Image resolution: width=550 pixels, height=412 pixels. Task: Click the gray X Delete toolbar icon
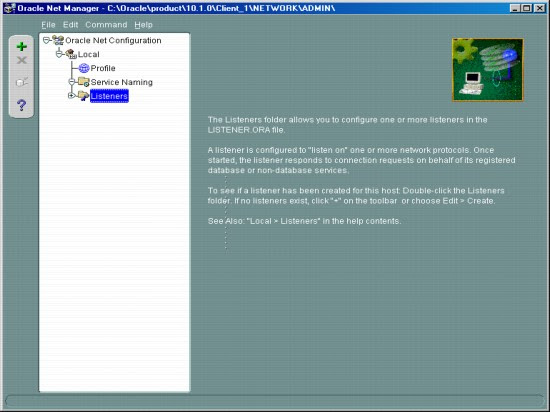tap(22, 60)
